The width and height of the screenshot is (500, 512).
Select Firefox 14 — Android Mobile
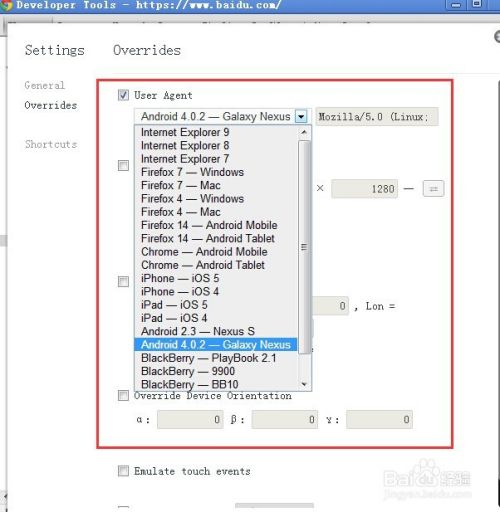click(216, 225)
